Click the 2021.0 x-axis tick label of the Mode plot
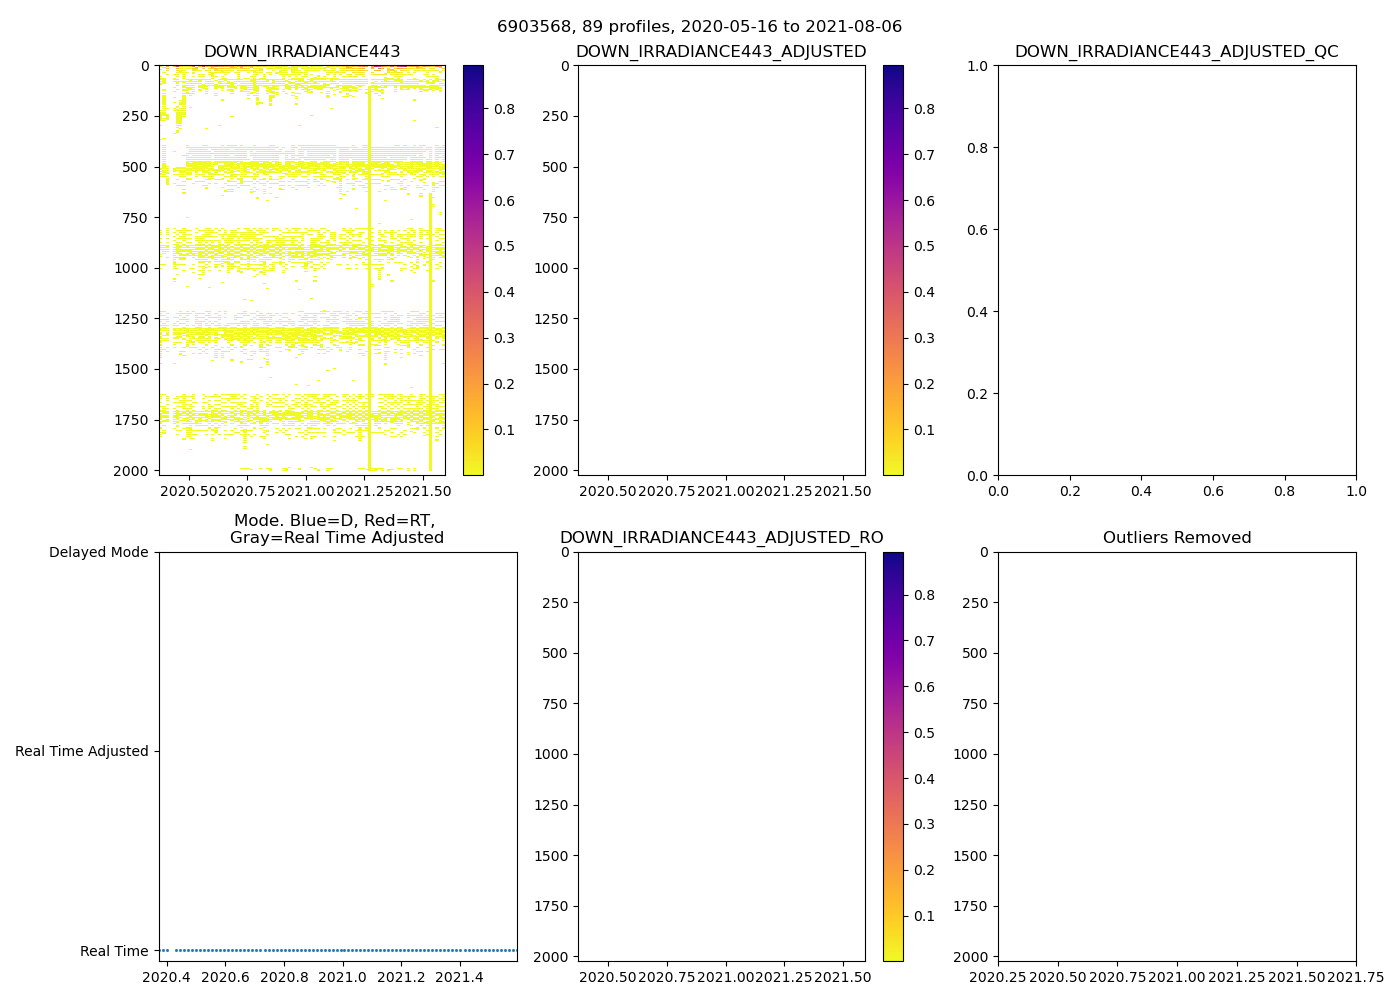This screenshot has width=1400, height=1000. [x=344, y=977]
